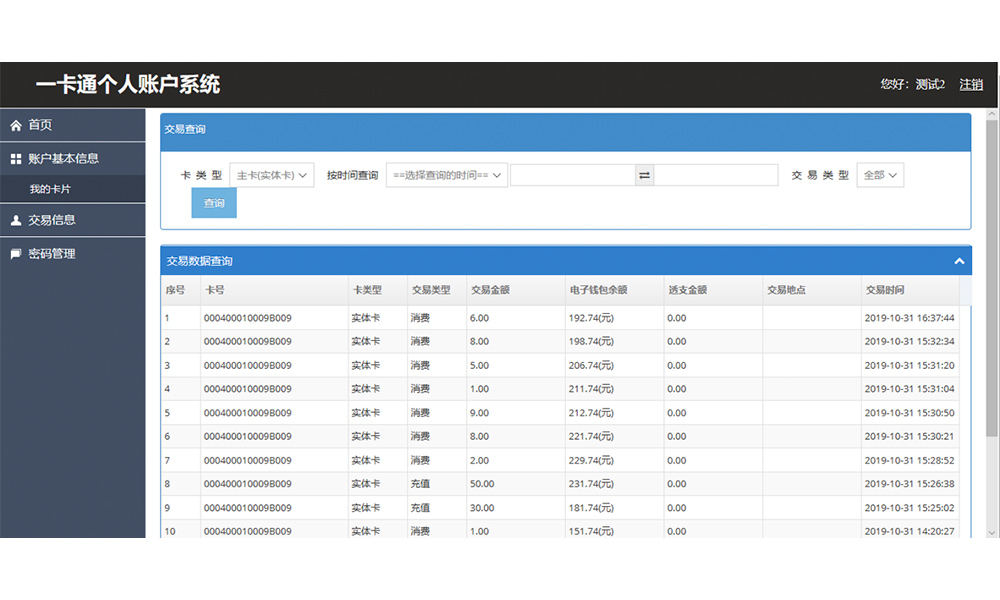The height and width of the screenshot is (600, 1000).
Task: Click the scroll down arrow at bottom right
Action: (992, 531)
